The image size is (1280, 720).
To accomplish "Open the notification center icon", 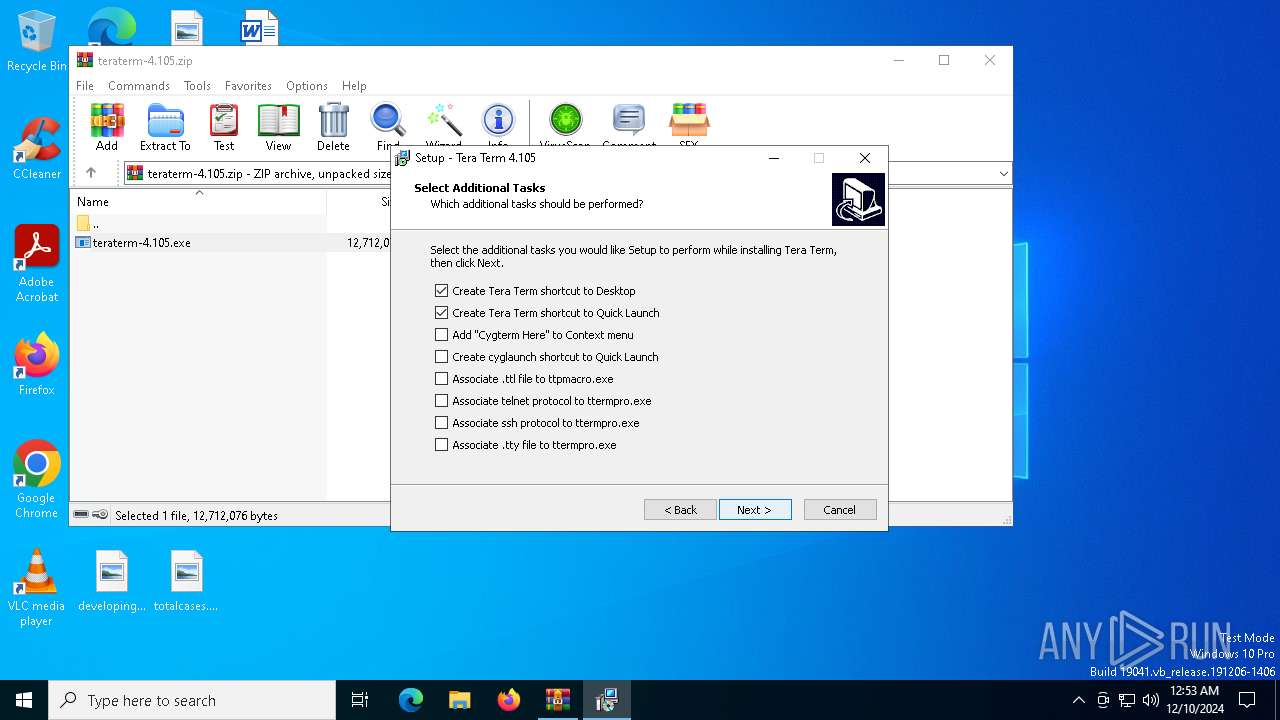I will [x=1247, y=700].
